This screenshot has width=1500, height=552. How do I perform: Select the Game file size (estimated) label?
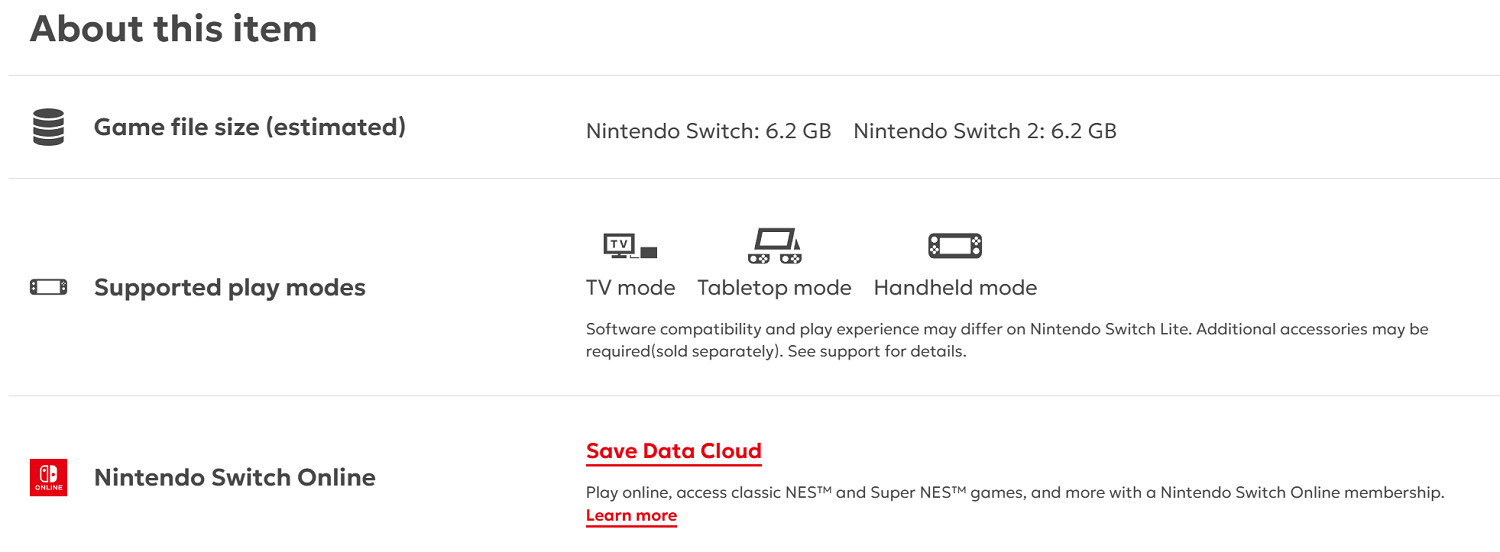(x=250, y=128)
